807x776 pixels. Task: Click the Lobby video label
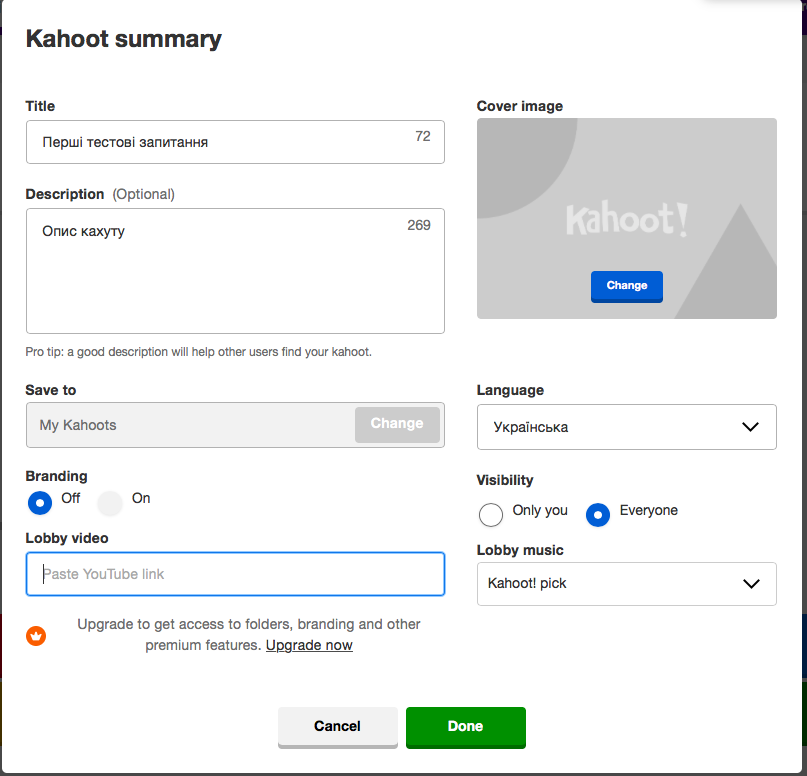pyautogui.click(x=67, y=538)
